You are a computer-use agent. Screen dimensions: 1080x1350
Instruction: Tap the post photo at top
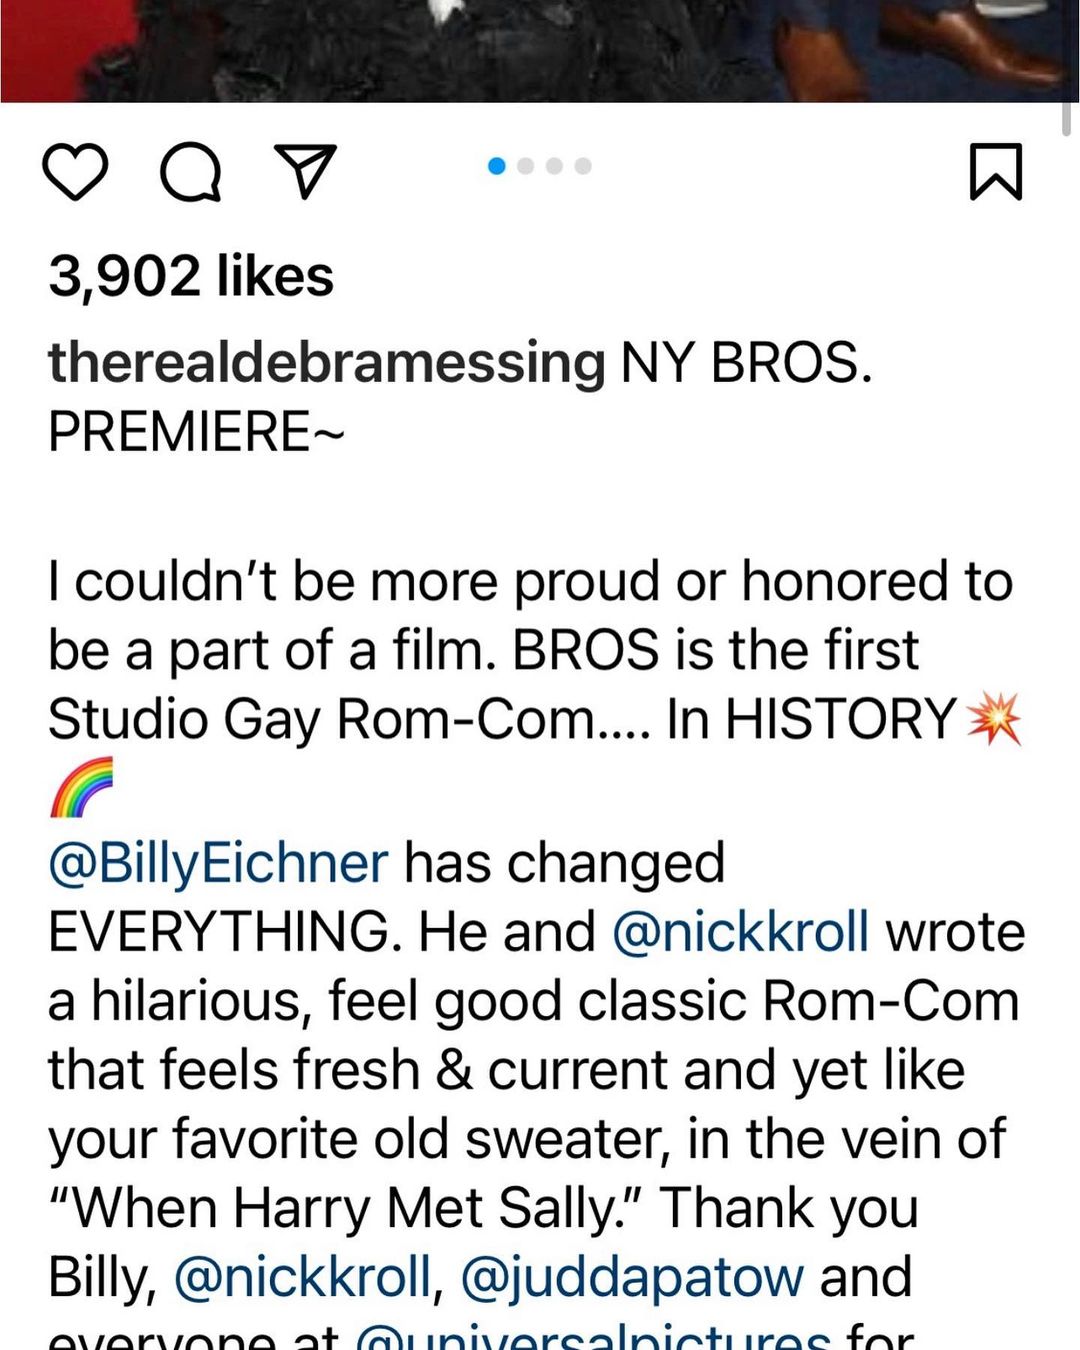(x=540, y=50)
